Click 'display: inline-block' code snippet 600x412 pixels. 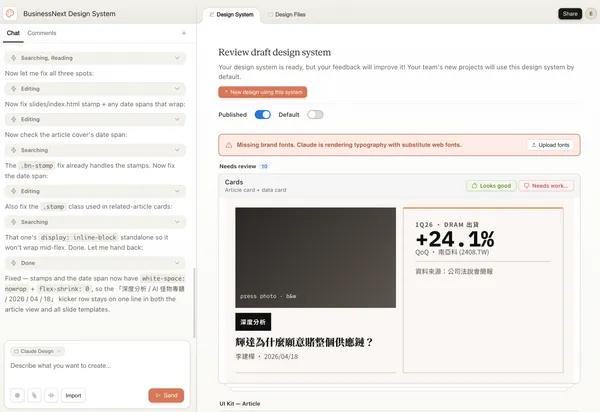coord(78,237)
